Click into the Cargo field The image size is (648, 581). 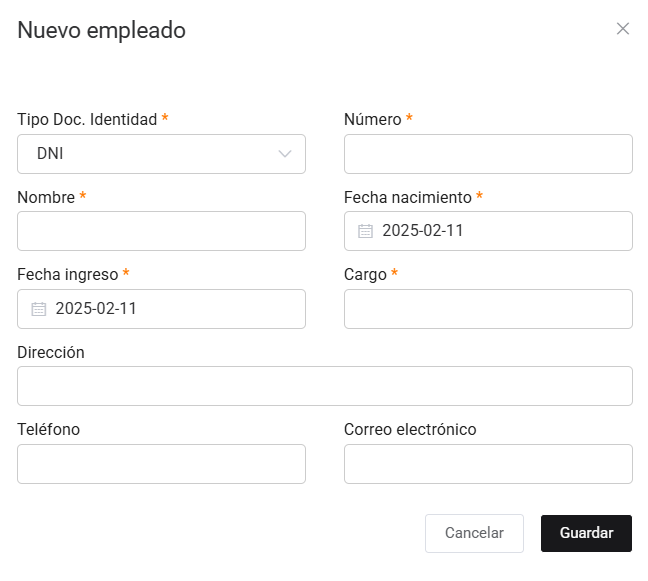click(488, 309)
